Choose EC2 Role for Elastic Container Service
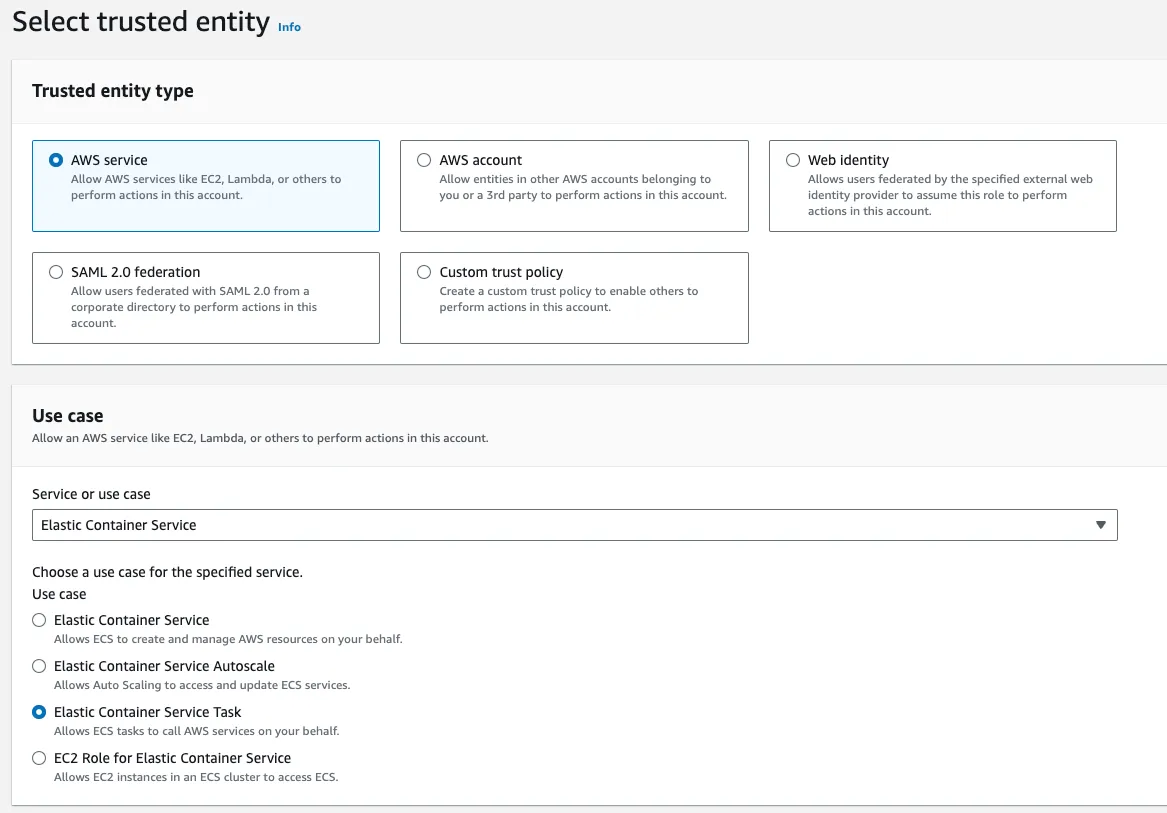This screenshot has height=813, width=1167. (39, 758)
